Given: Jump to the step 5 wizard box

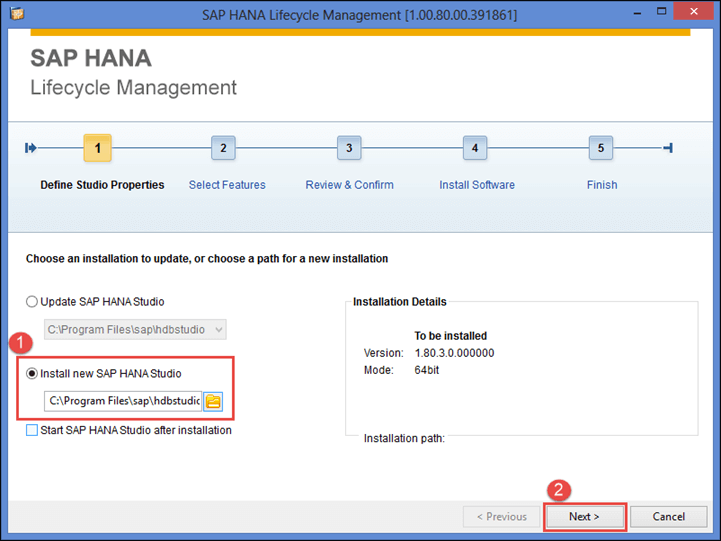Looking at the screenshot, I should coord(600,148).
